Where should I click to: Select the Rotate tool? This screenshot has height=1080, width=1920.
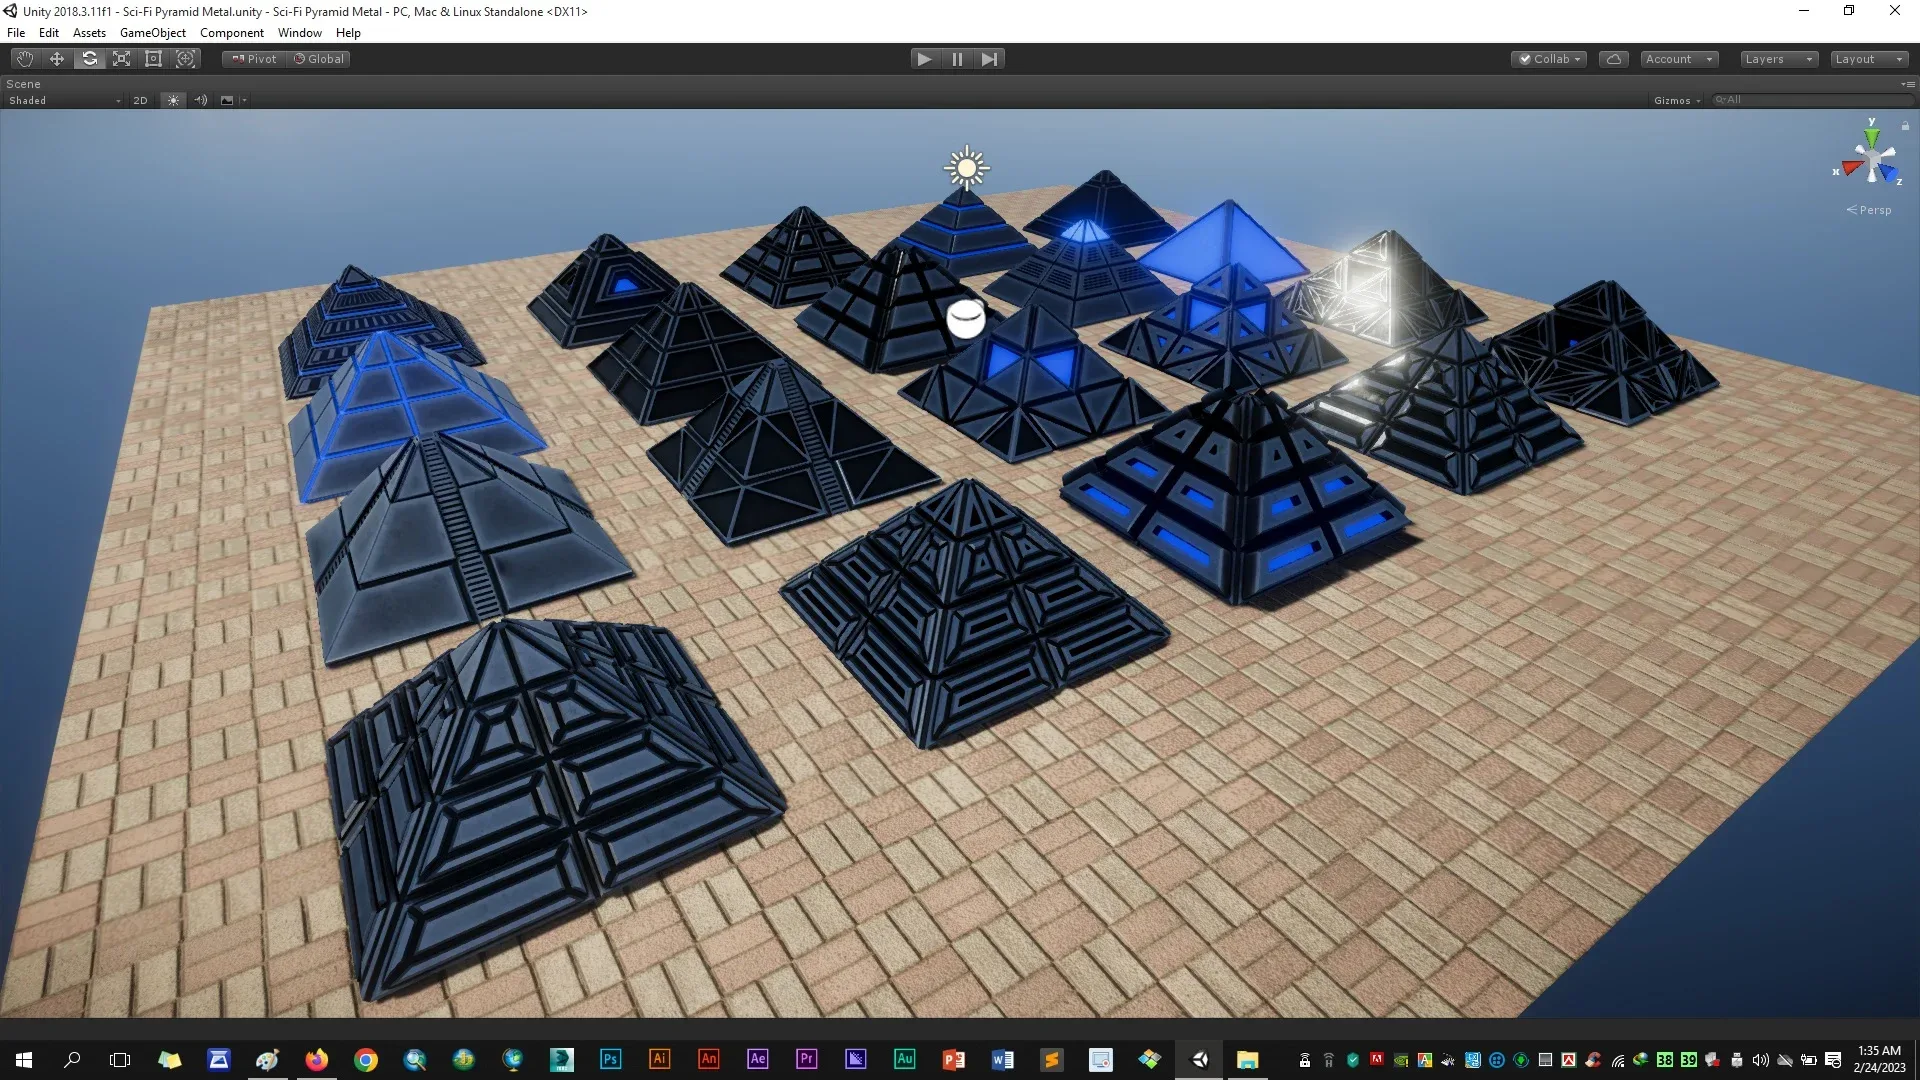point(90,59)
